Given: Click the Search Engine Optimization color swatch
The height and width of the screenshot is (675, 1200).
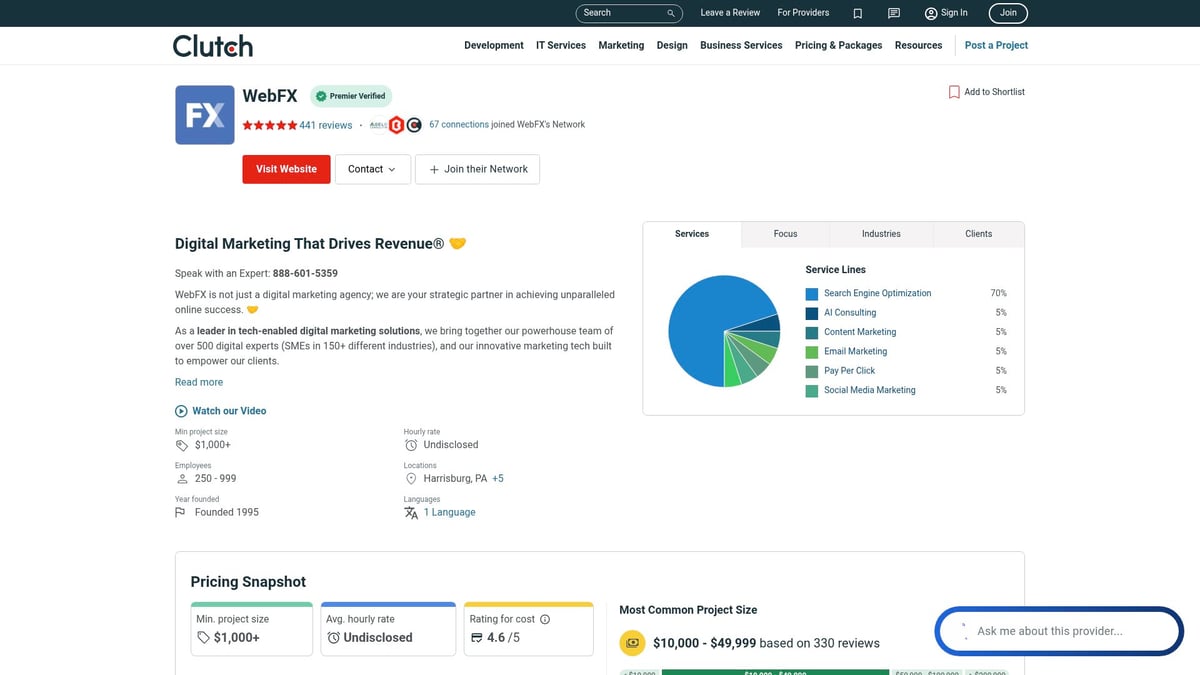Looking at the screenshot, I should tap(812, 293).
